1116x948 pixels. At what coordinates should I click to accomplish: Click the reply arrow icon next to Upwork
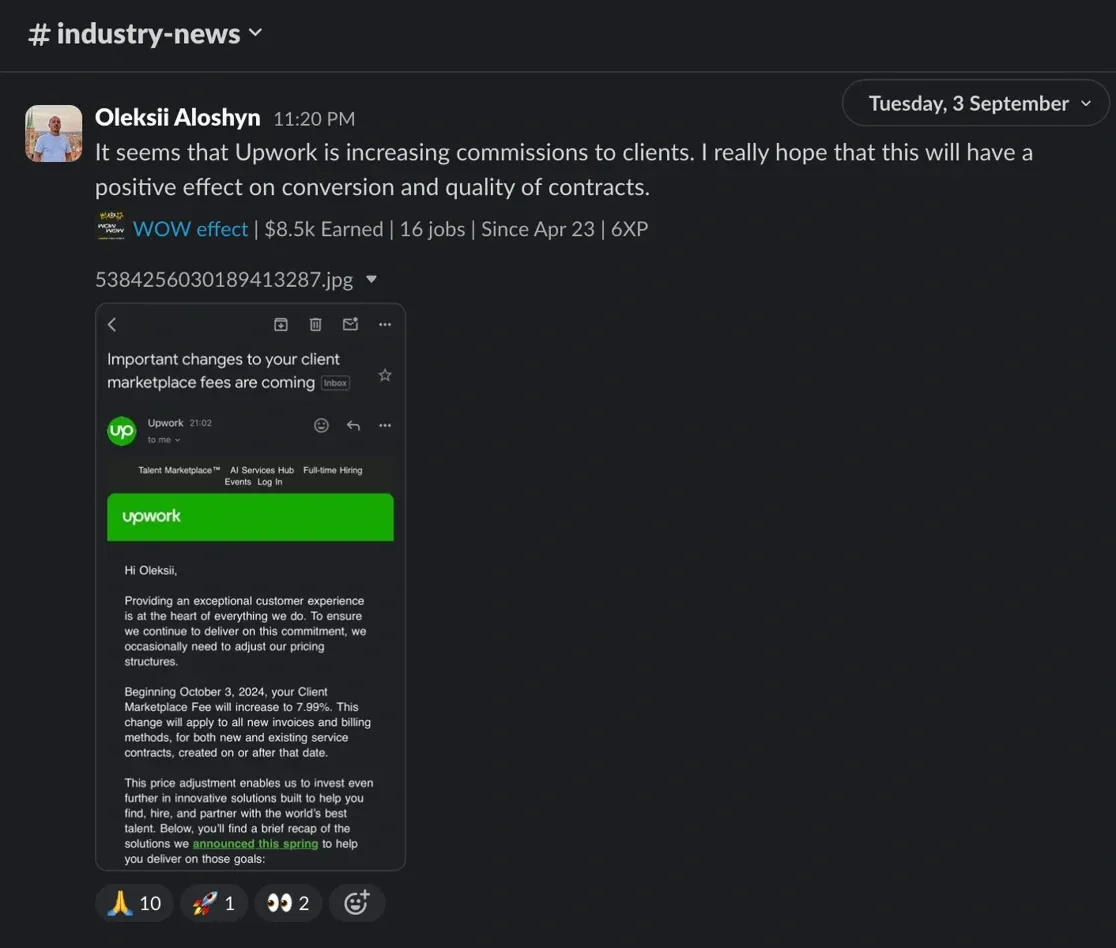click(x=353, y=426)
